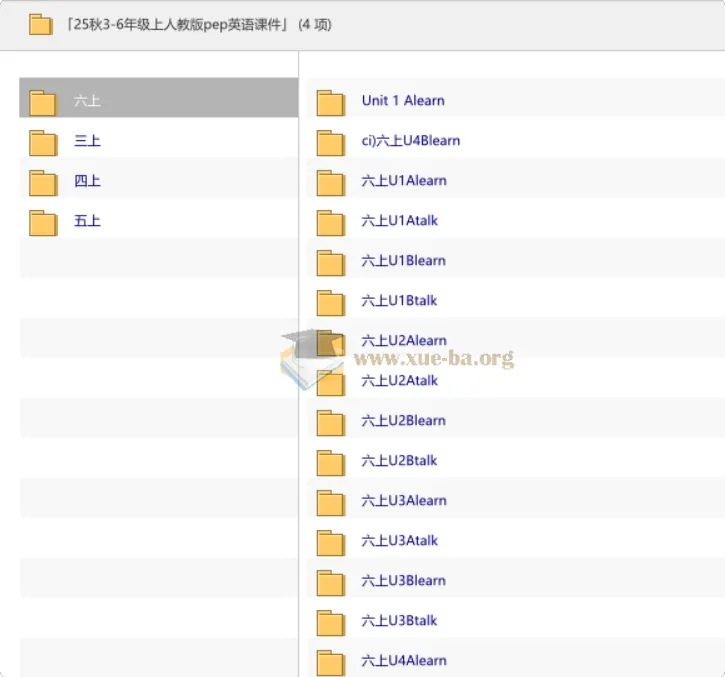The width and height of the screenshot is (725, 677).
Task: Click folder icon next to ci)六上U4Blearn
Action: click(331, 143)
